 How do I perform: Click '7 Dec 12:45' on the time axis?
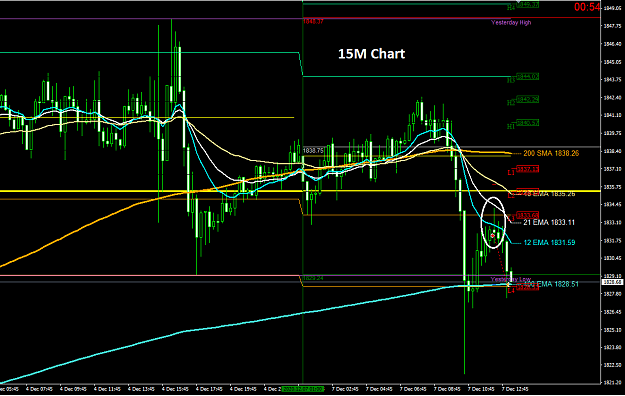click(x=515, y=389)
